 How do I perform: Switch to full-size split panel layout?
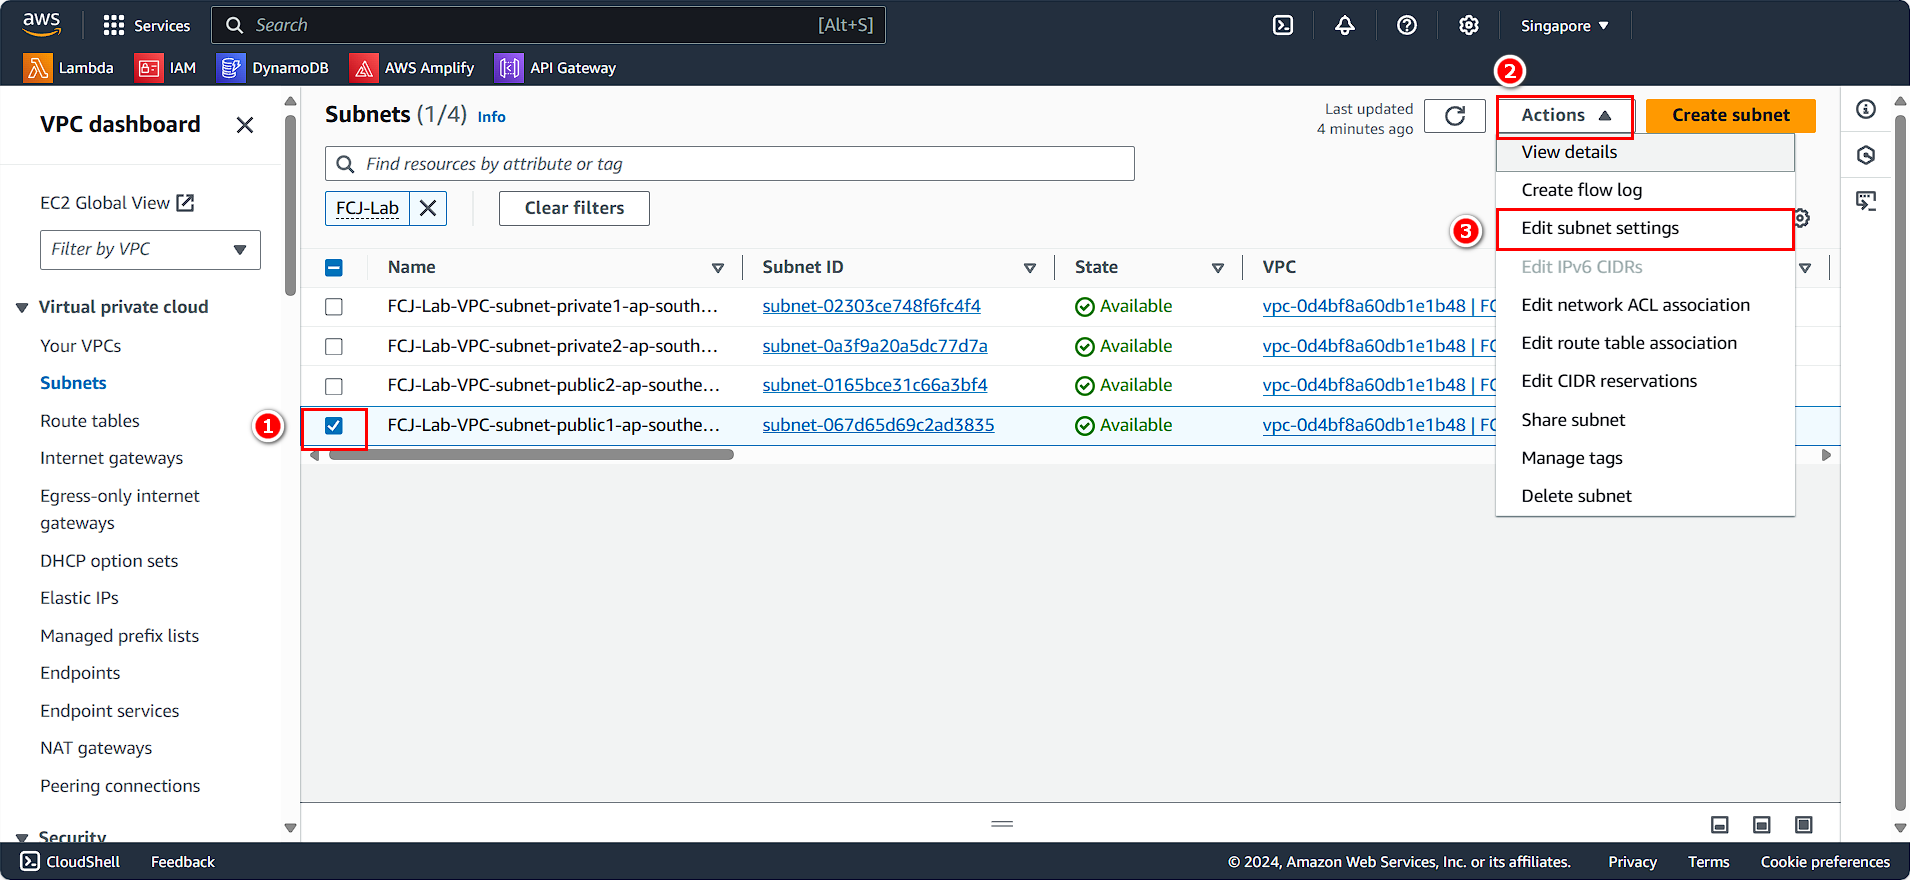(1804, 825)
